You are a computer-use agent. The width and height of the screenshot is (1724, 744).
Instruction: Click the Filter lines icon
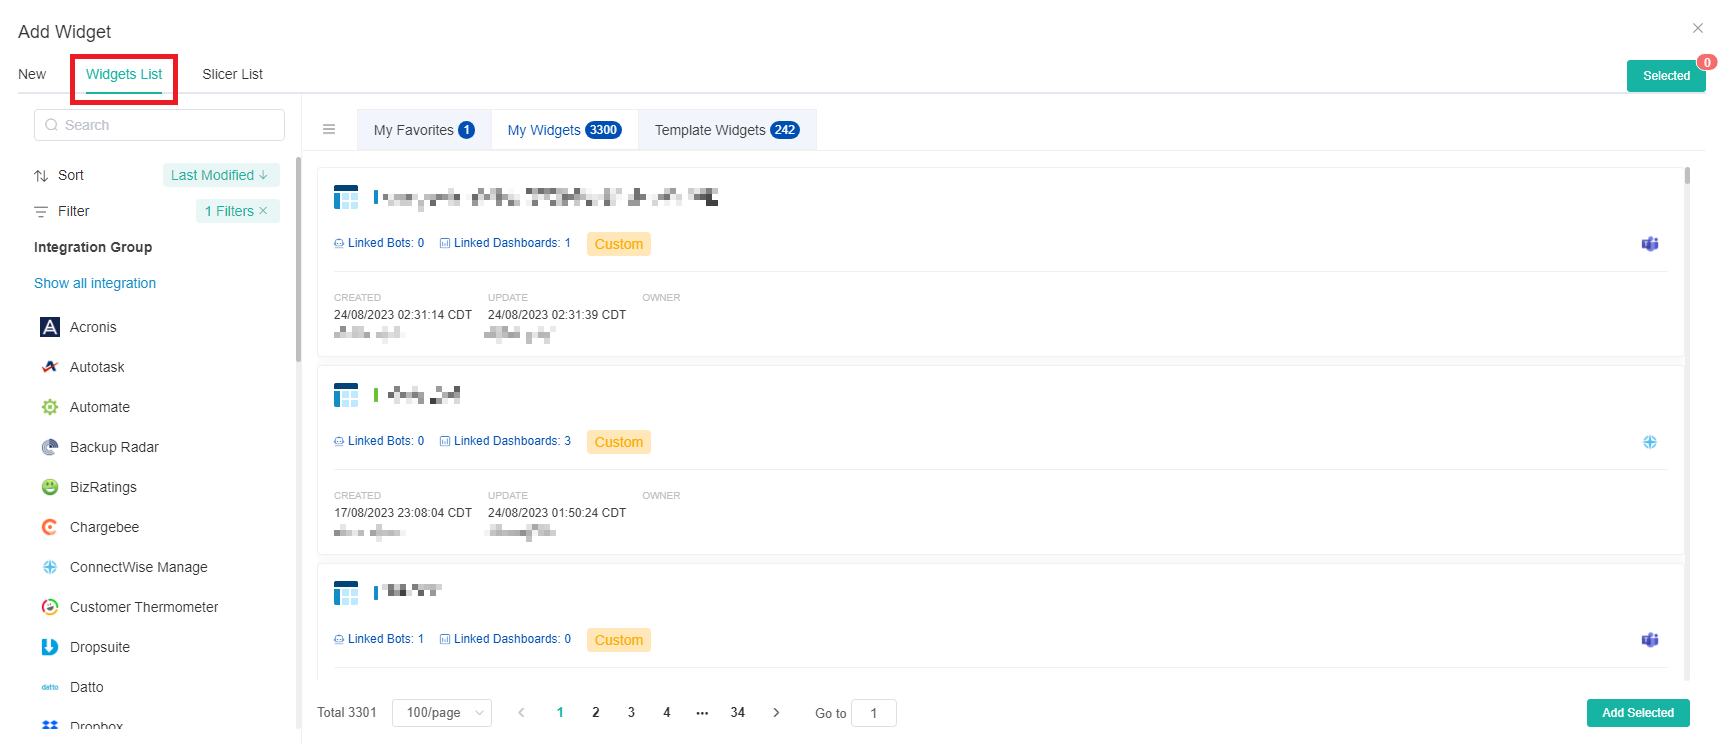[x=41, y=212]
